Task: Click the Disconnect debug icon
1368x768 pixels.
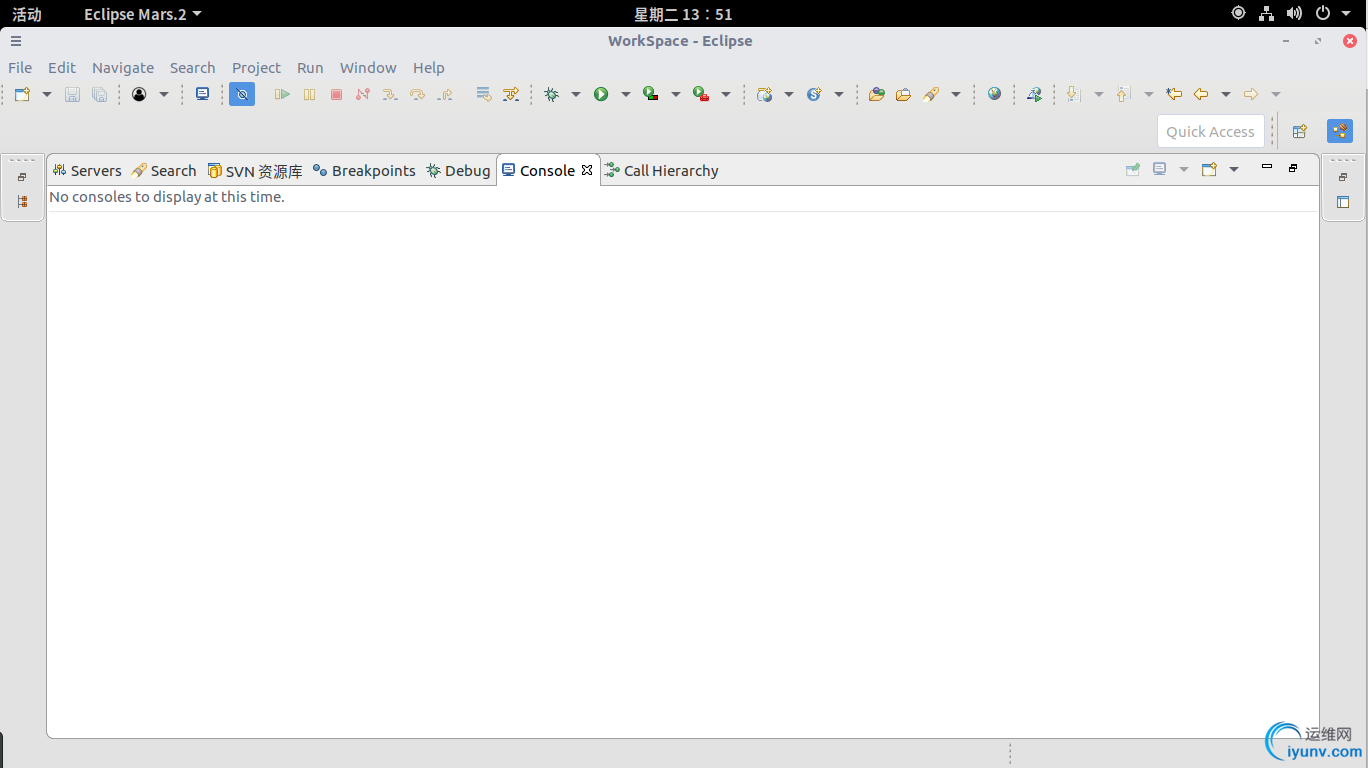Action: point(363,94)
